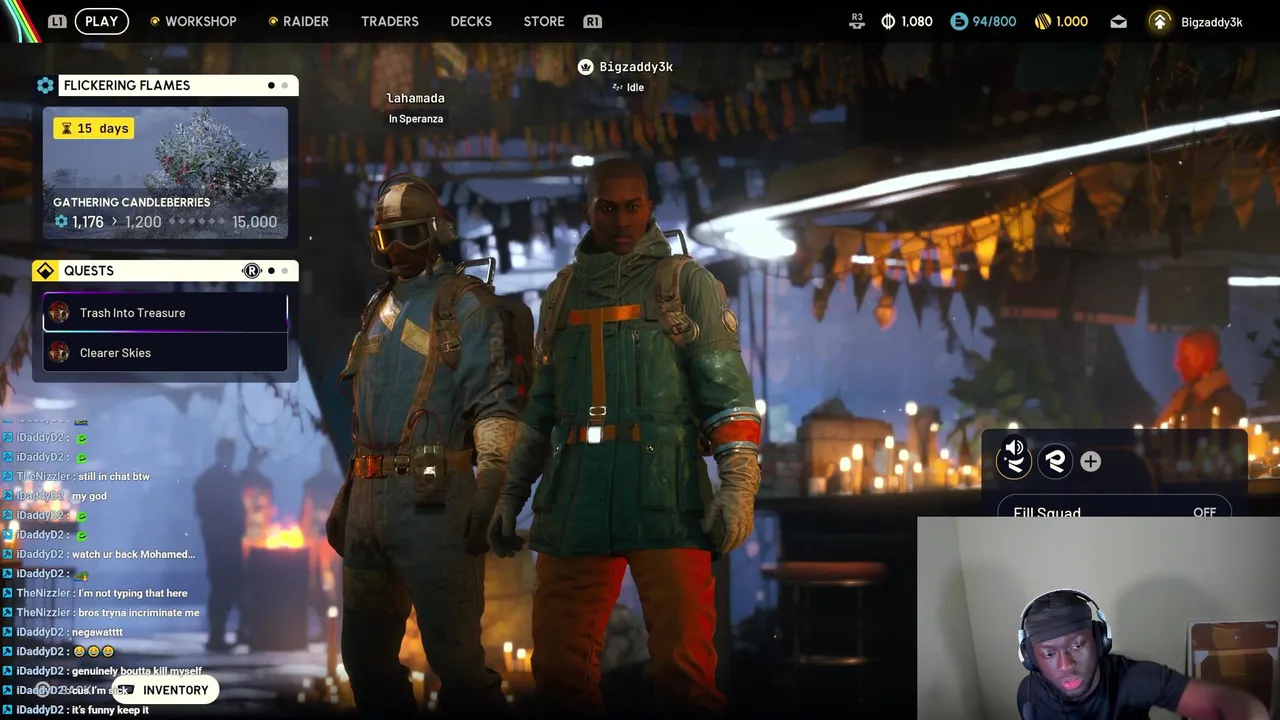This screenshot has height=720, width=1280.
Task: Click chat message negawatttt
Action: [x=97, y=632]
